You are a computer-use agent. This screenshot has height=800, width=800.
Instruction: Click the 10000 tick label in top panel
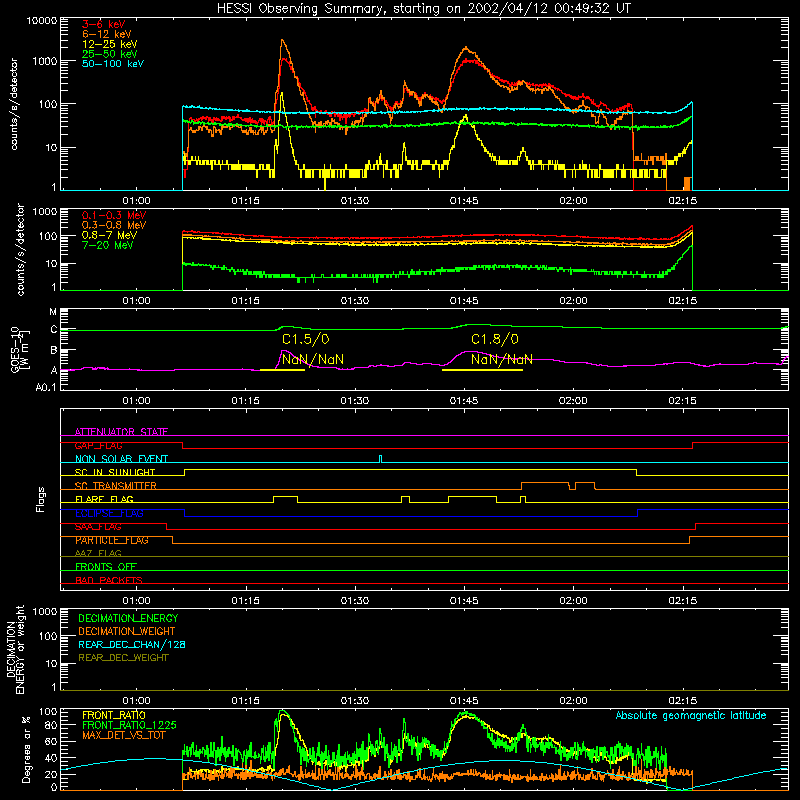pos(41,20)
